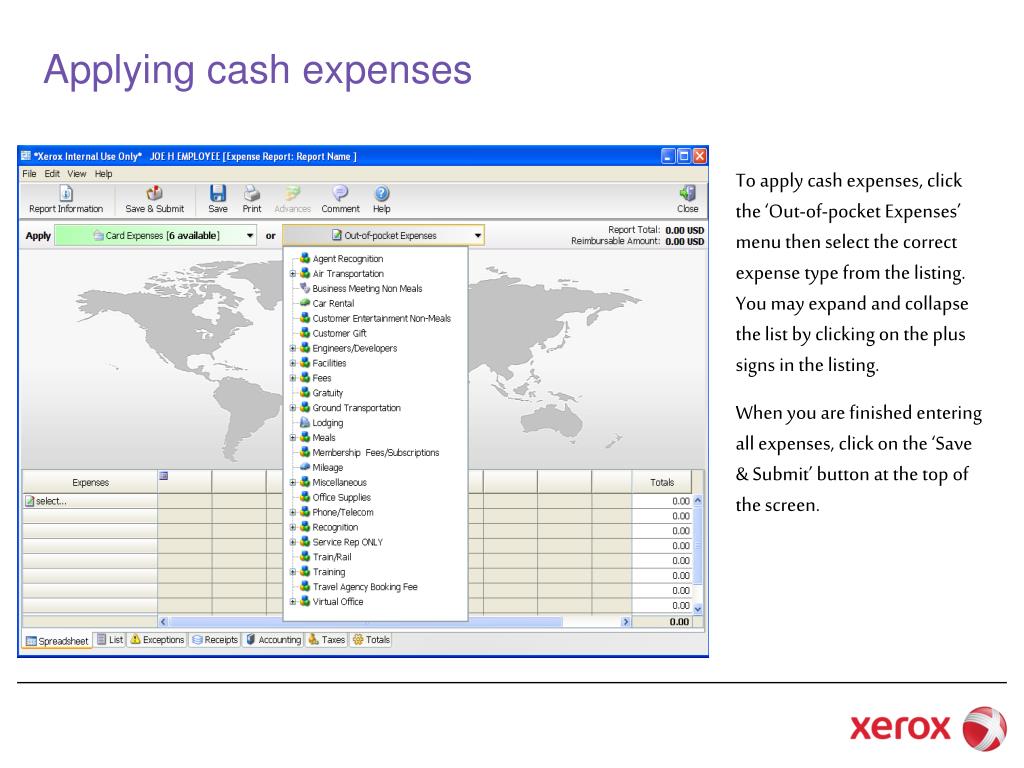Open the File menu

[29, 174]
